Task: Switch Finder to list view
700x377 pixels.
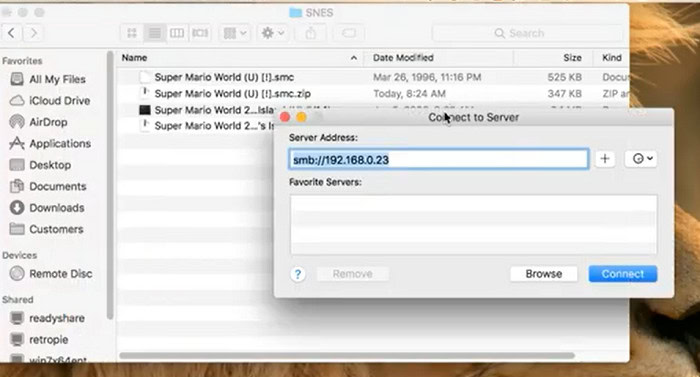Action: point(154,33)
